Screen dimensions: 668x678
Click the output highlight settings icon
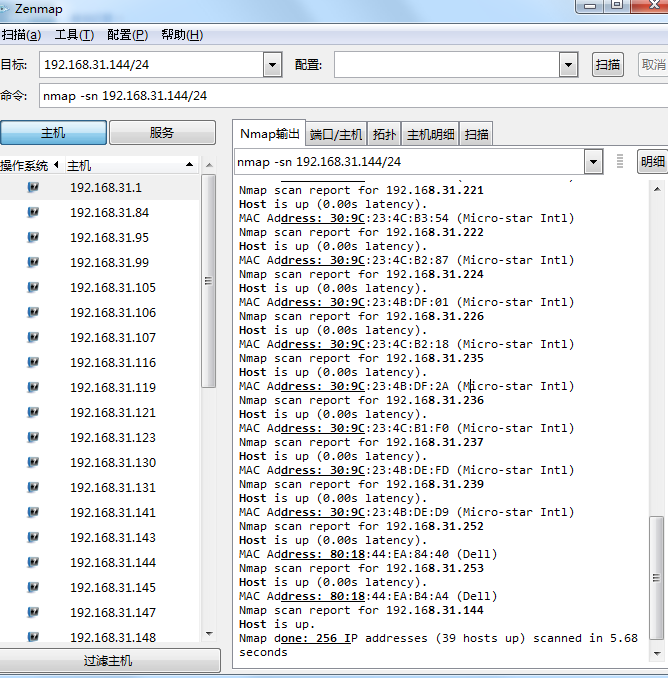coord(620,161)
